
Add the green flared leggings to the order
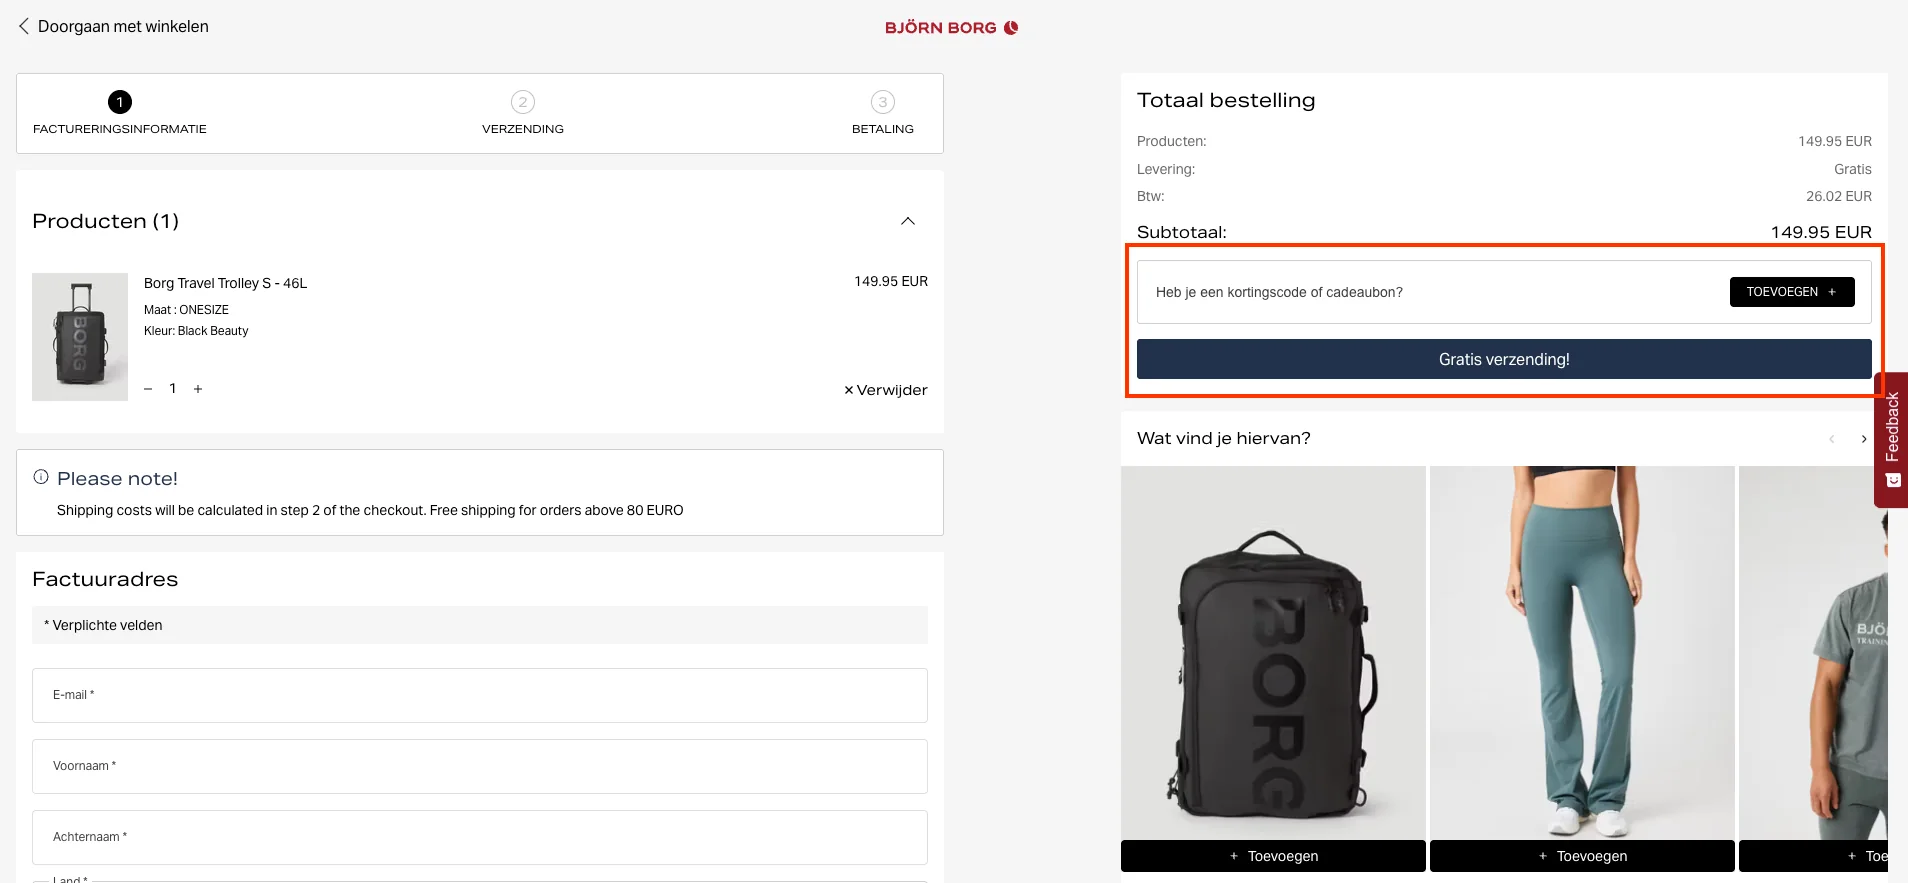tap(1582, 856)
